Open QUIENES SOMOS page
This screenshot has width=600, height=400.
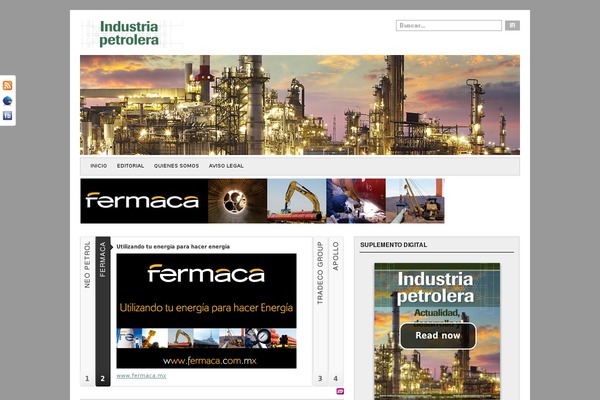coord(176,166)
